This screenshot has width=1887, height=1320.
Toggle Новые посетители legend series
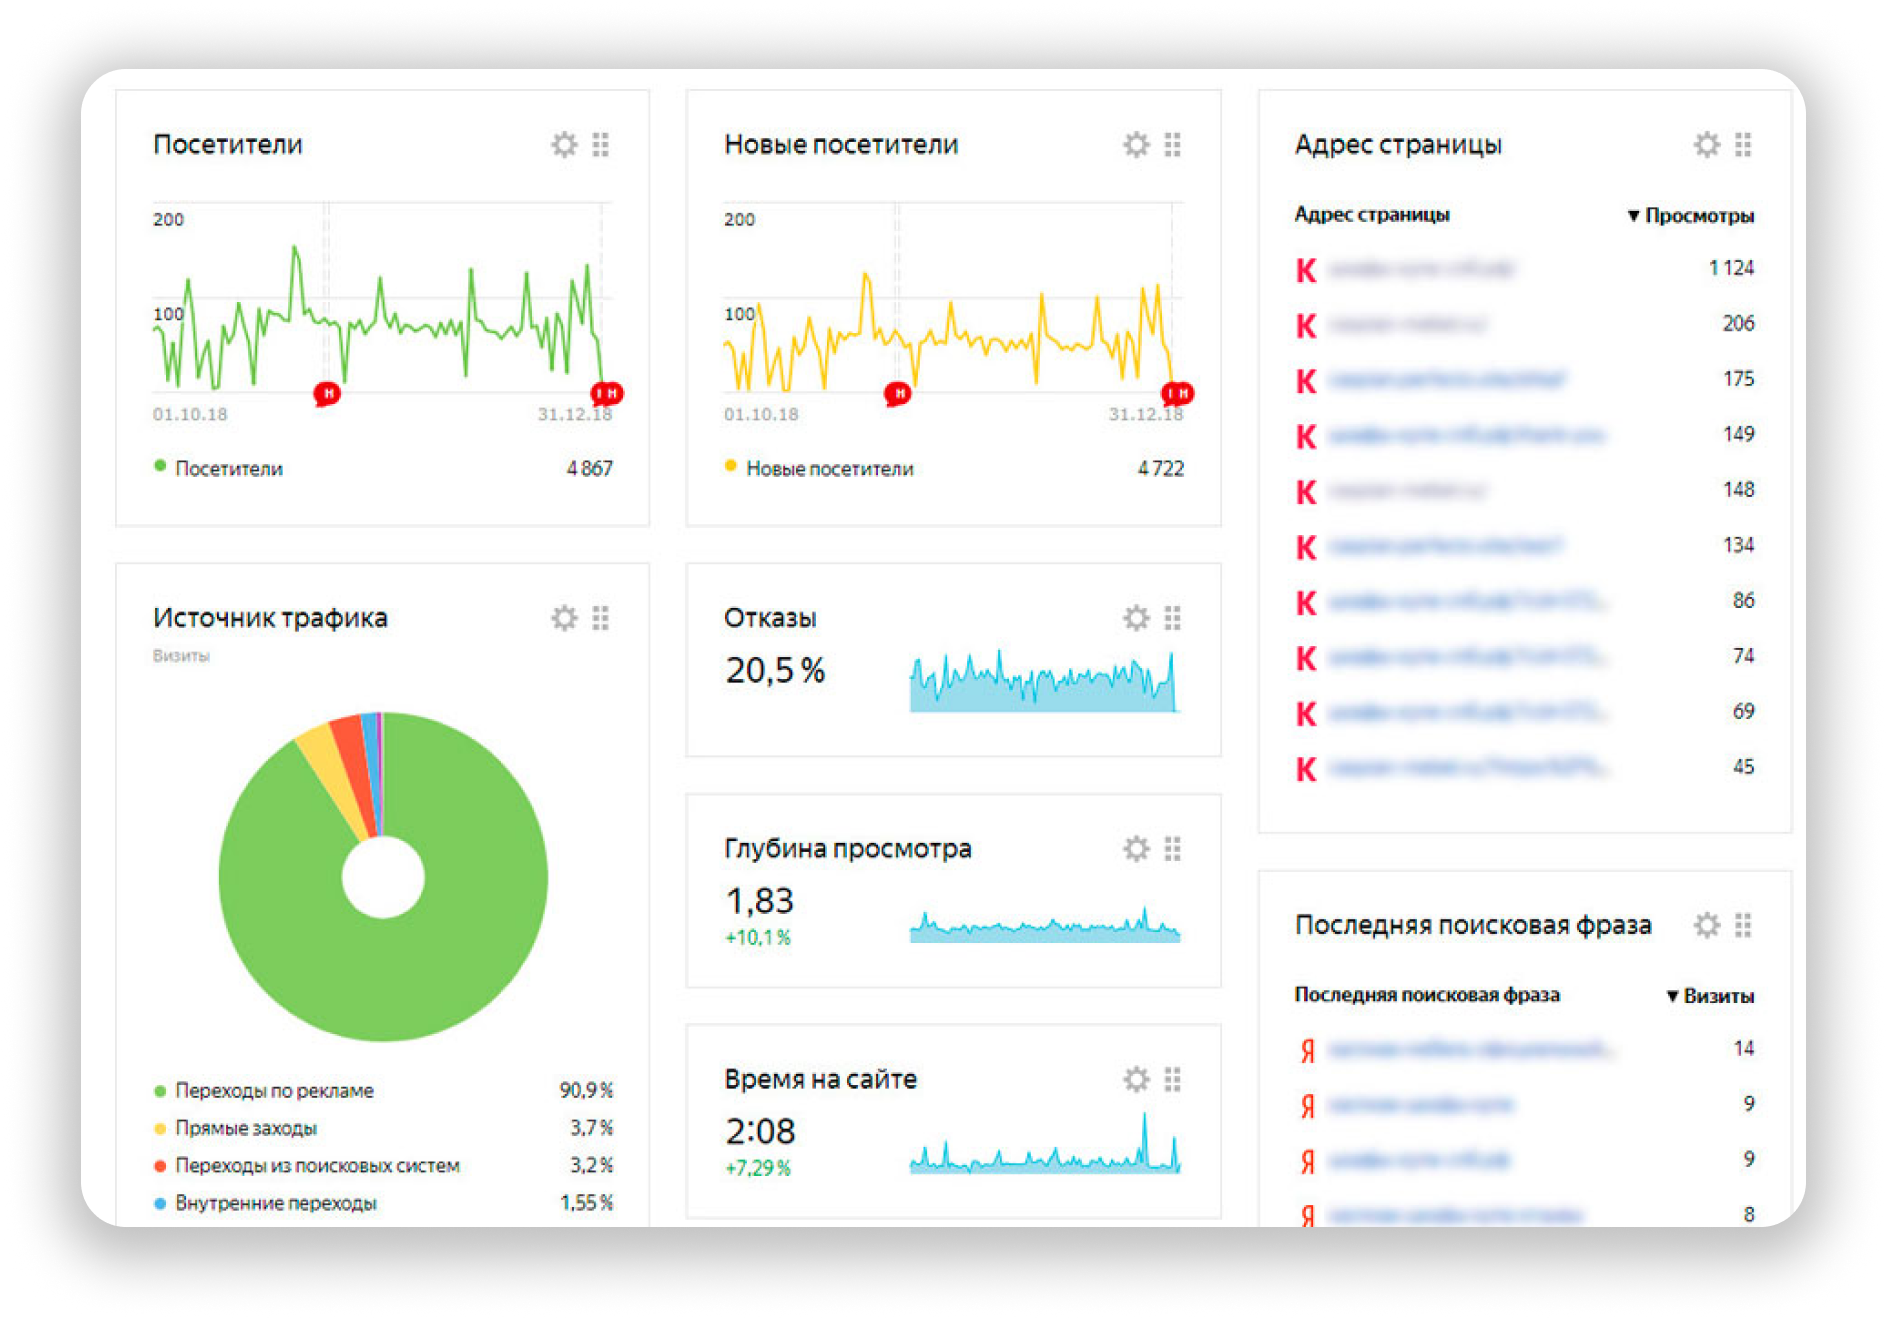click(x=819, y=468)
